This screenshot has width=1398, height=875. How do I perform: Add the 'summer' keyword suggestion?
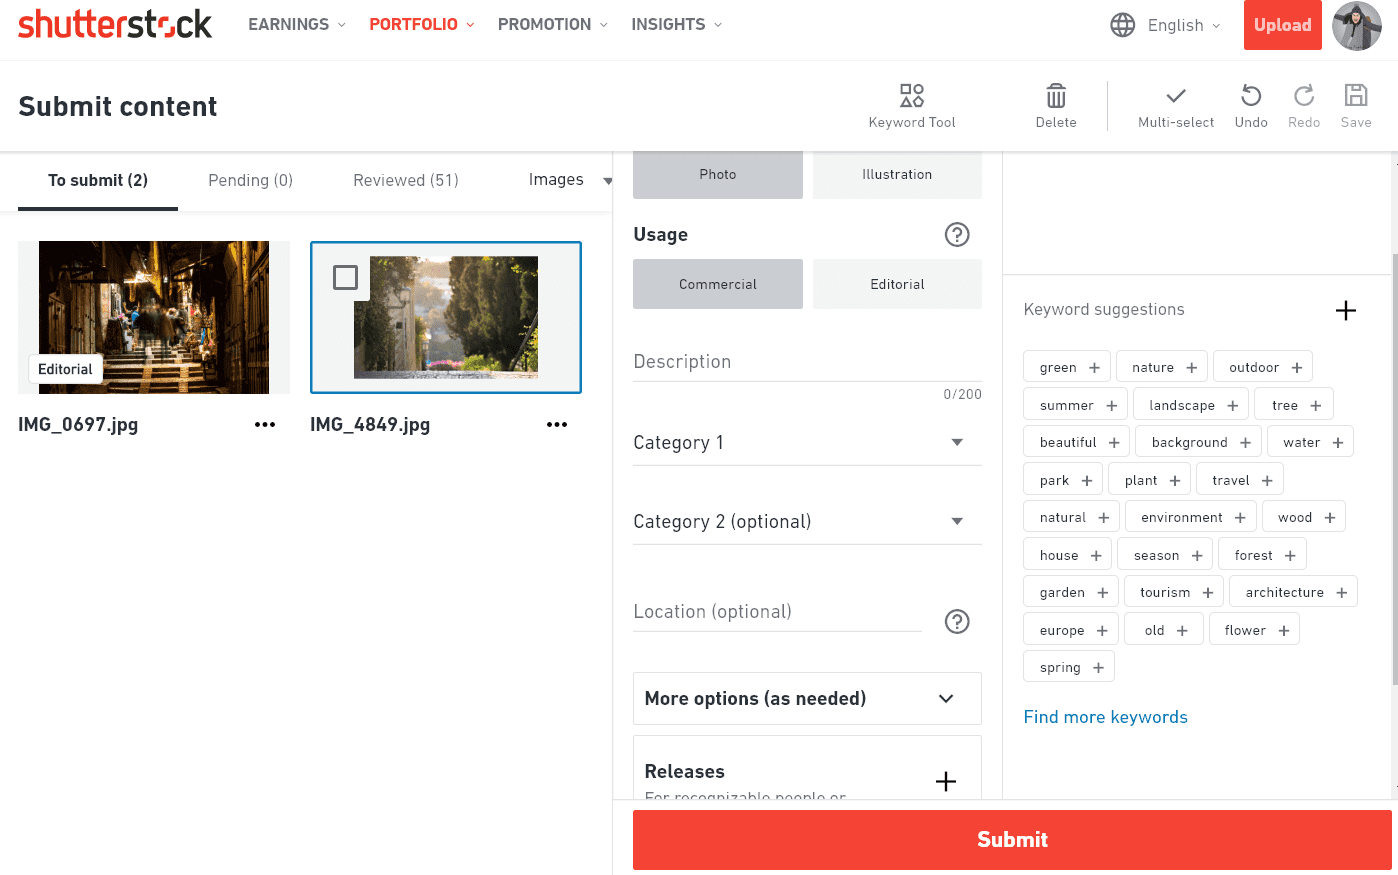pos(1076,405)
